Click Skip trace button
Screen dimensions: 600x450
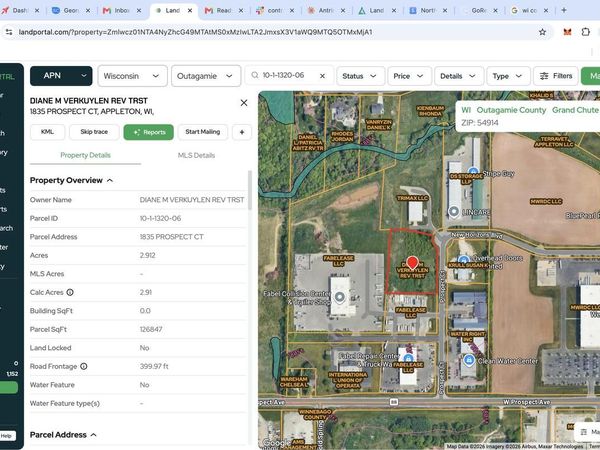coord(94,132)
